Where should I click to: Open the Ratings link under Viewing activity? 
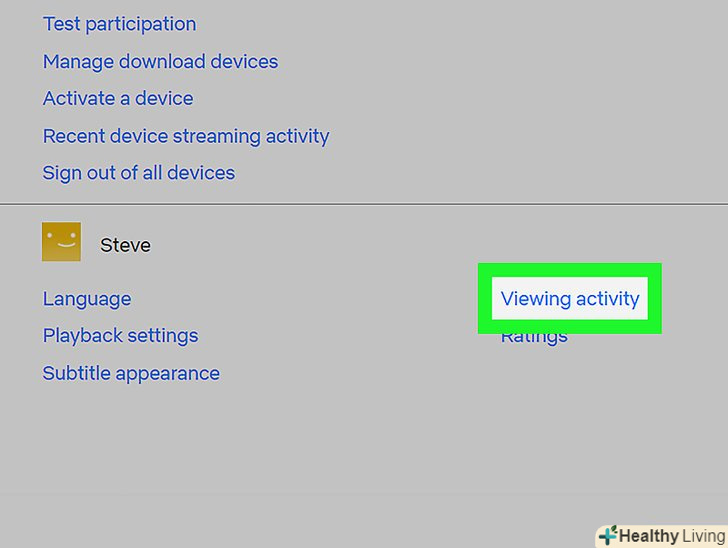535,338
